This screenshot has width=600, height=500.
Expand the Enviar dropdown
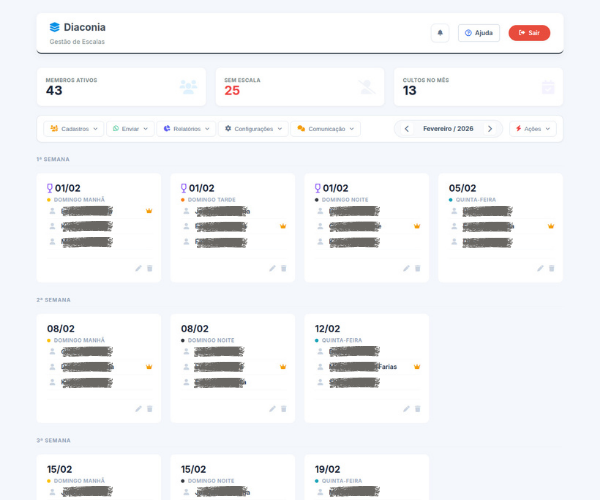pos(130,129)
